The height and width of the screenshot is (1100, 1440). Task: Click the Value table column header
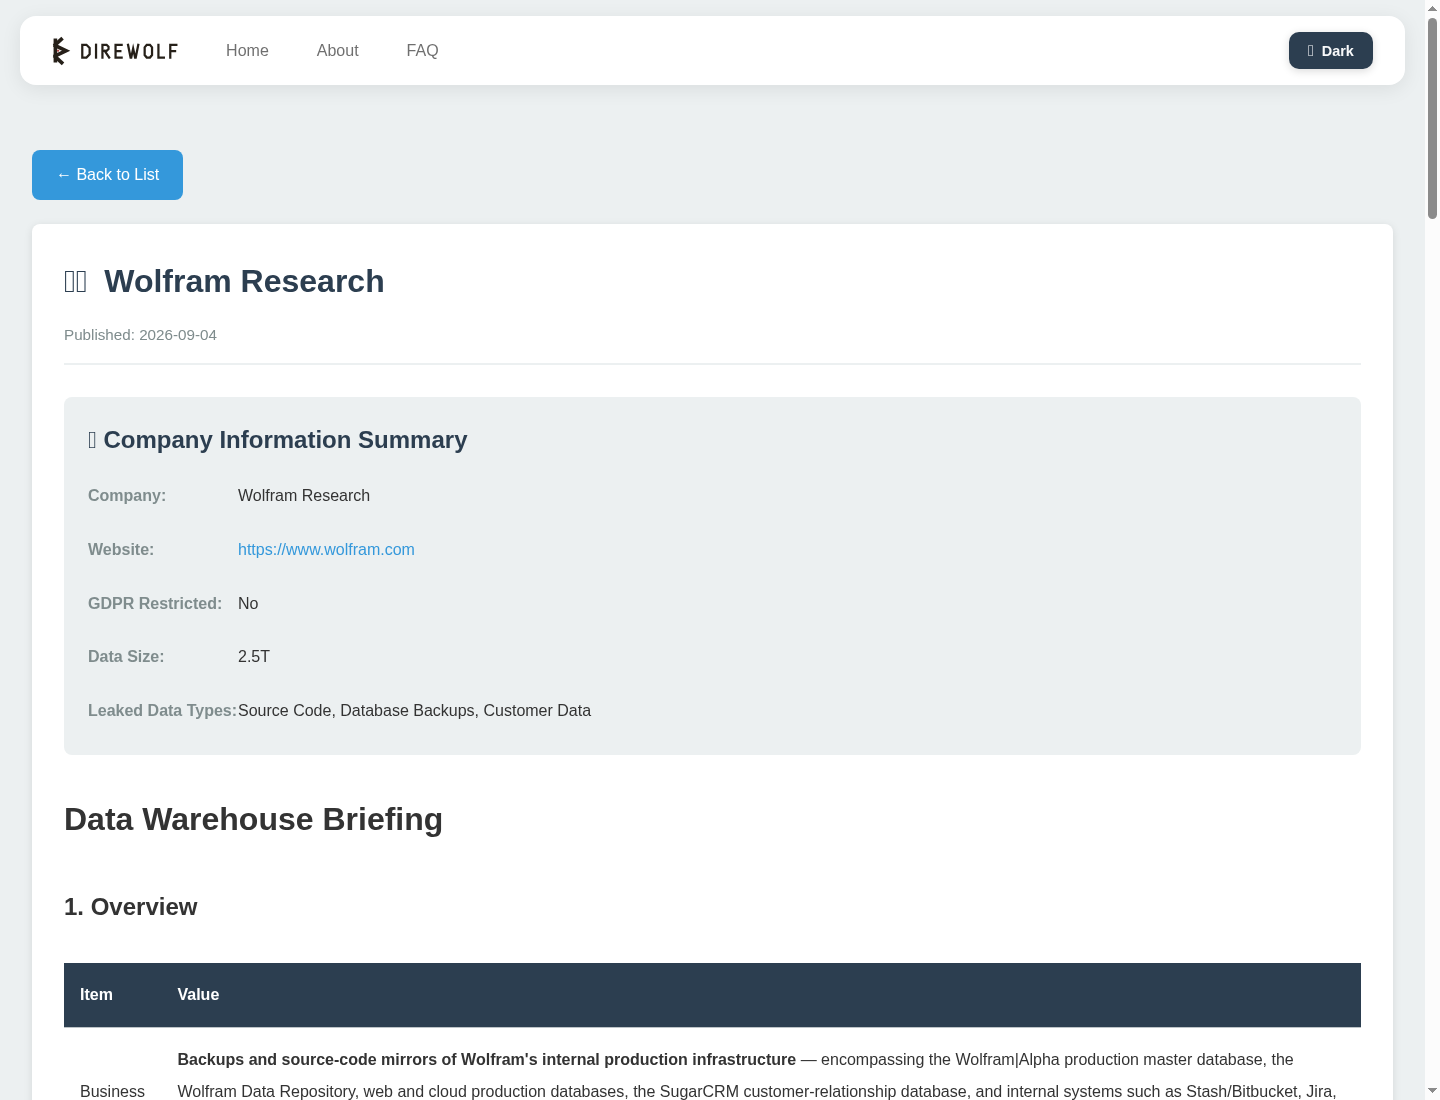point(198,995)
